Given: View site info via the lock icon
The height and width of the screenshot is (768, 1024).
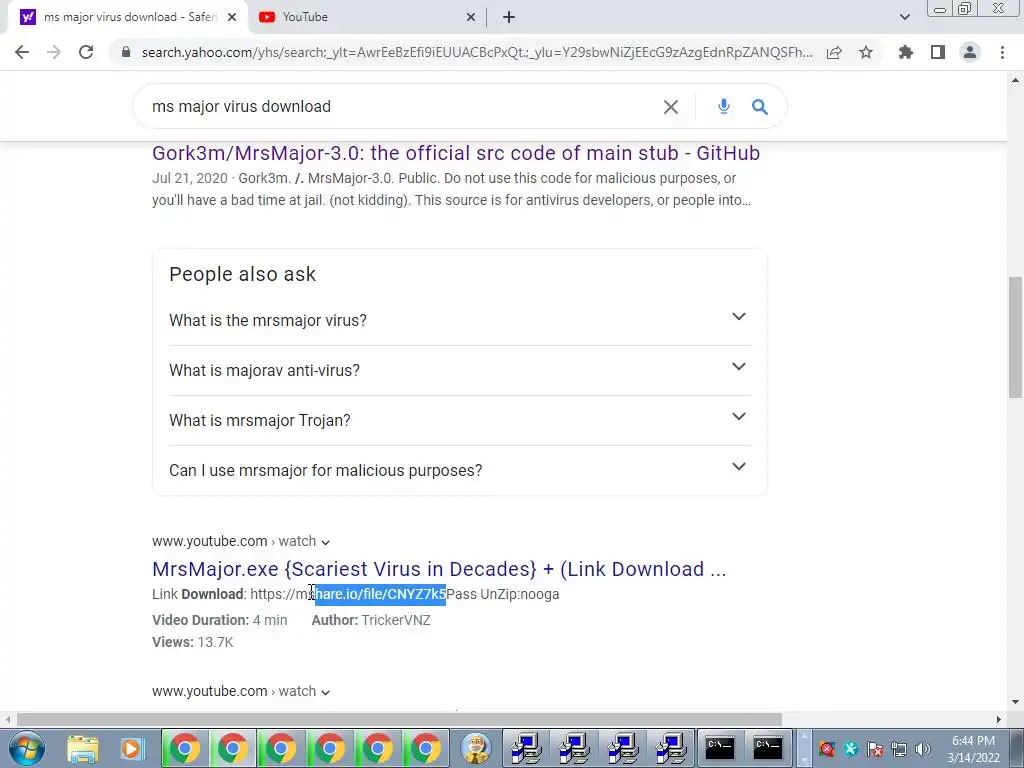Looking at the screenshot, I should pyautogui.click(x=126, y=52).
